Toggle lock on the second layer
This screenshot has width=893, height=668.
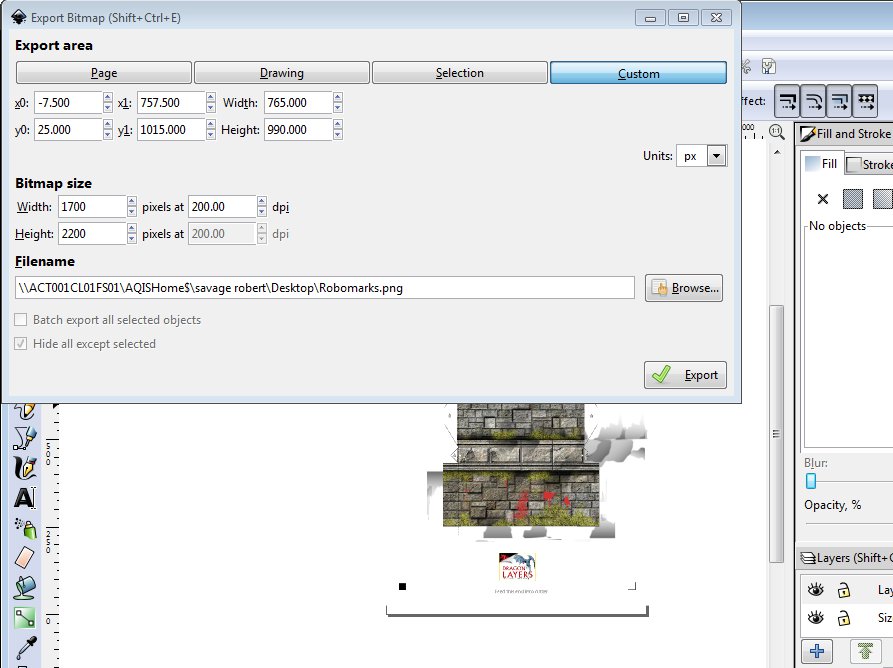(x=844, y=617)
